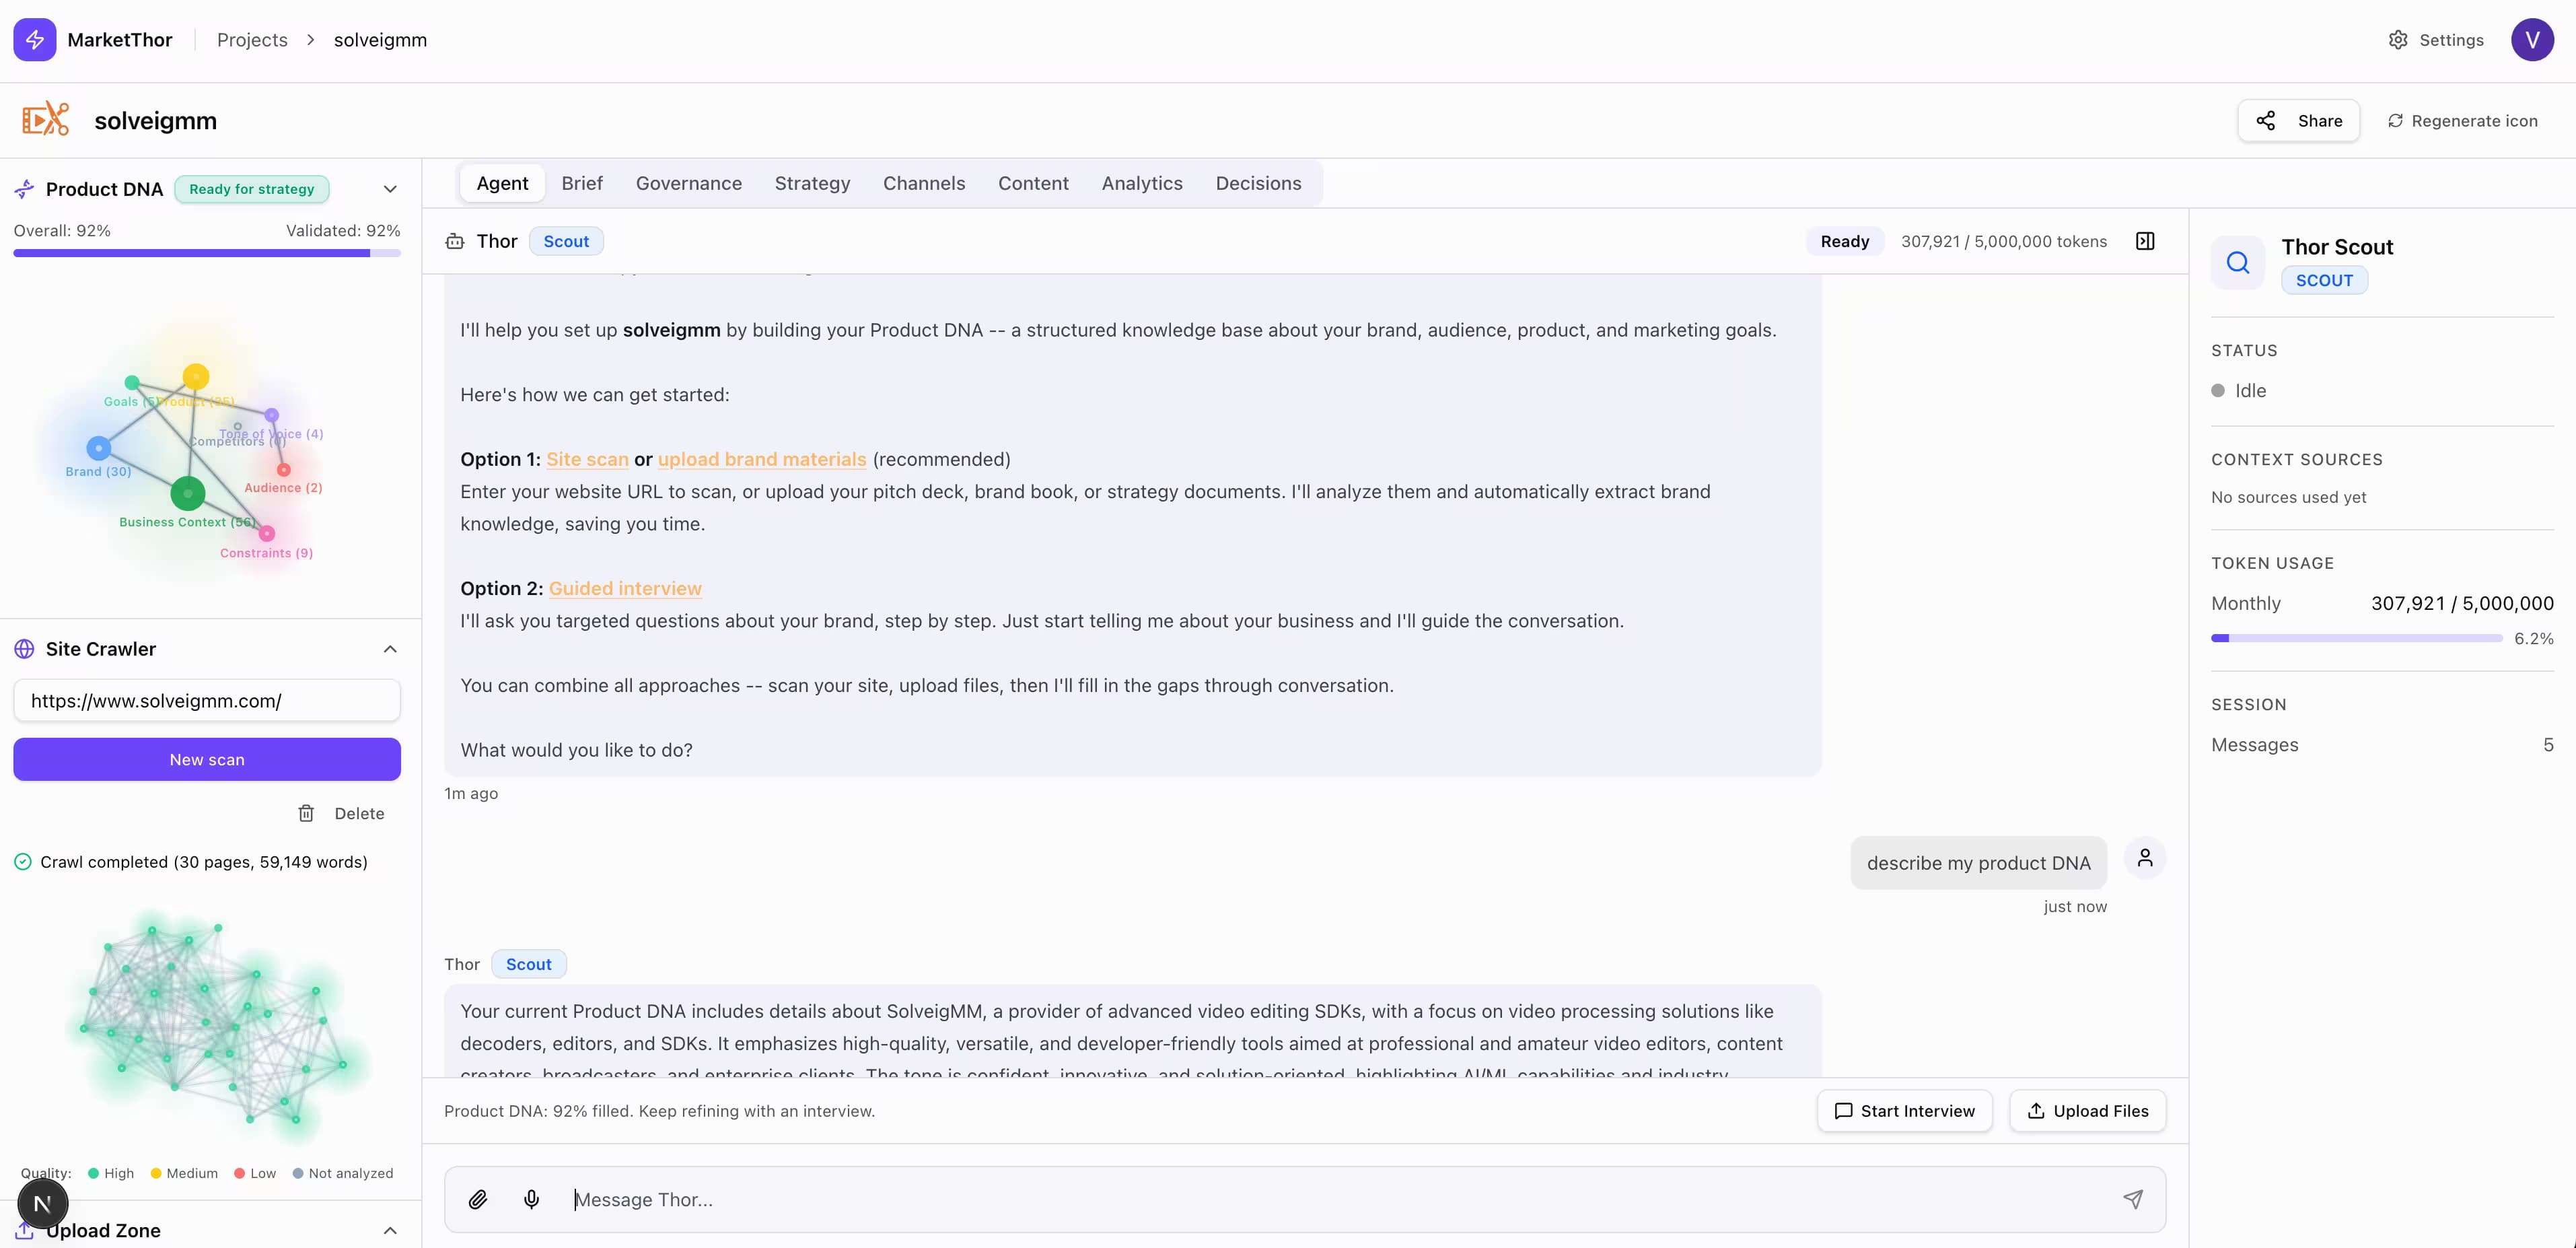Click the New scan button
2576x1248 pixels.
(x=207, y=759)
